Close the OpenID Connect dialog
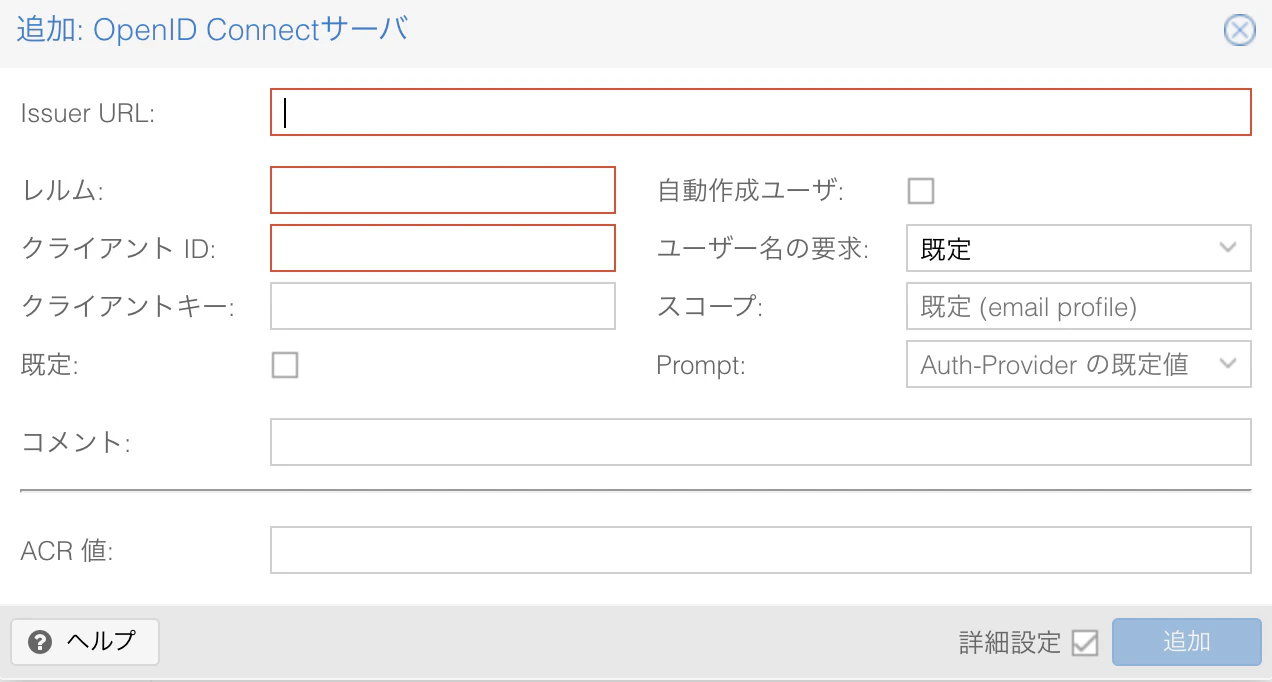Viewport: 1272px width, 682px height. 1239,31
